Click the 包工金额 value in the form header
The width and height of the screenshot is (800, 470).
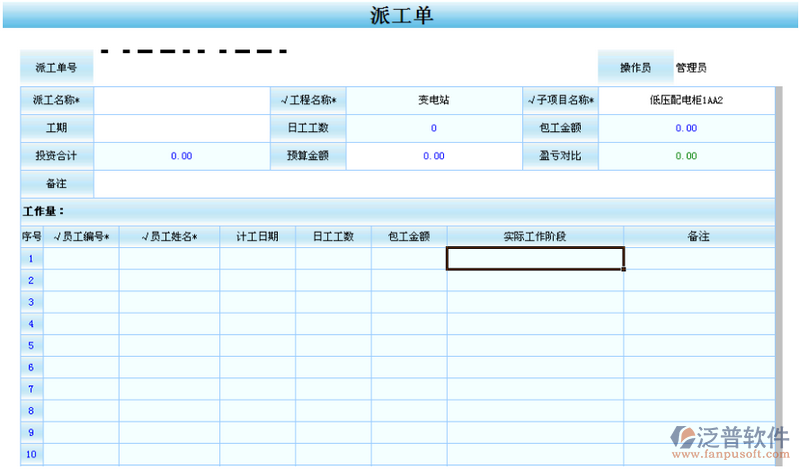[x=686, y=128]
